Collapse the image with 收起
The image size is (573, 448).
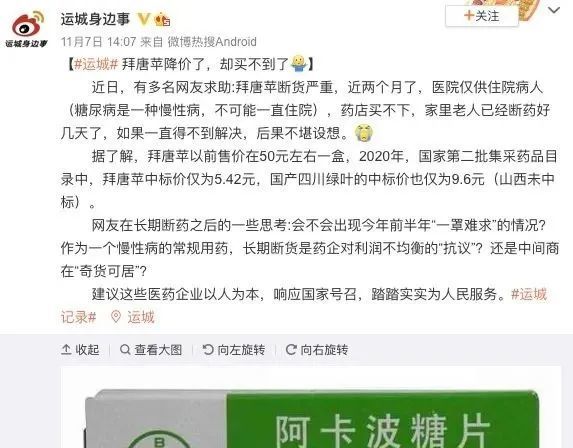click(80, 350)
